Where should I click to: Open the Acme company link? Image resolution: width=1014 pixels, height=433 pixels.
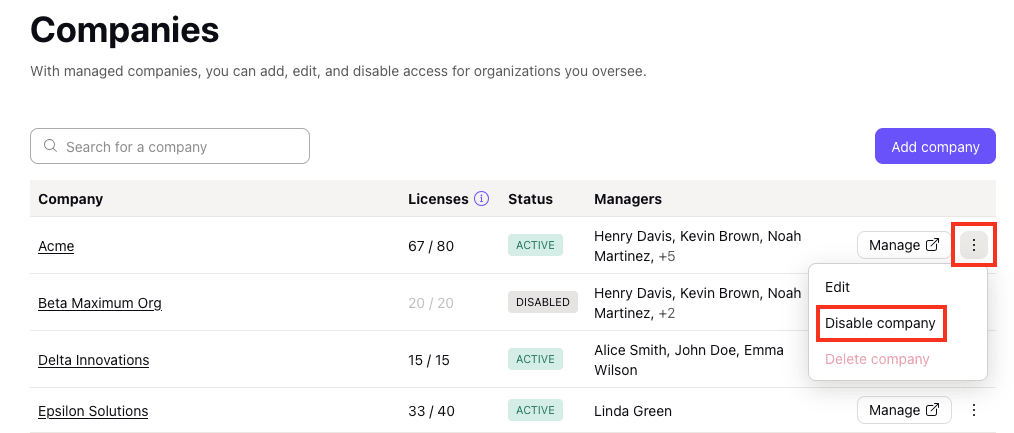pyautogui.click(x=56, y=246)
